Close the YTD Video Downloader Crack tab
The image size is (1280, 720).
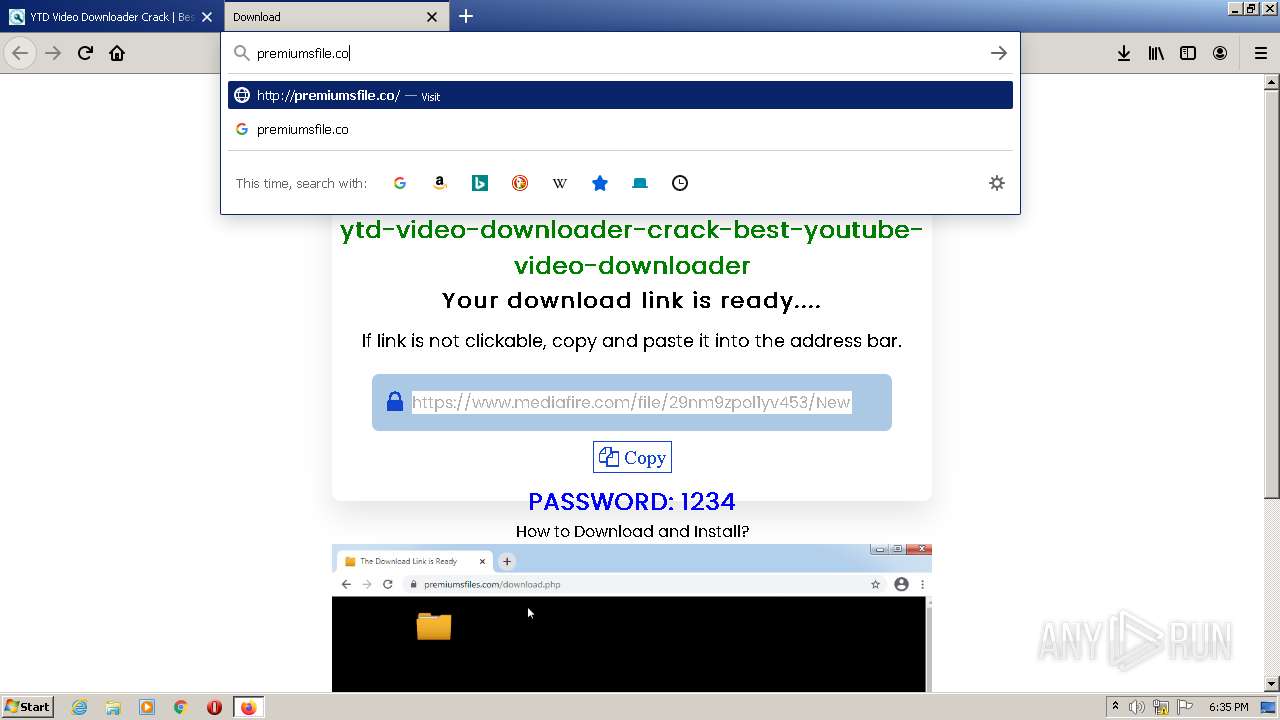[209, 17]
